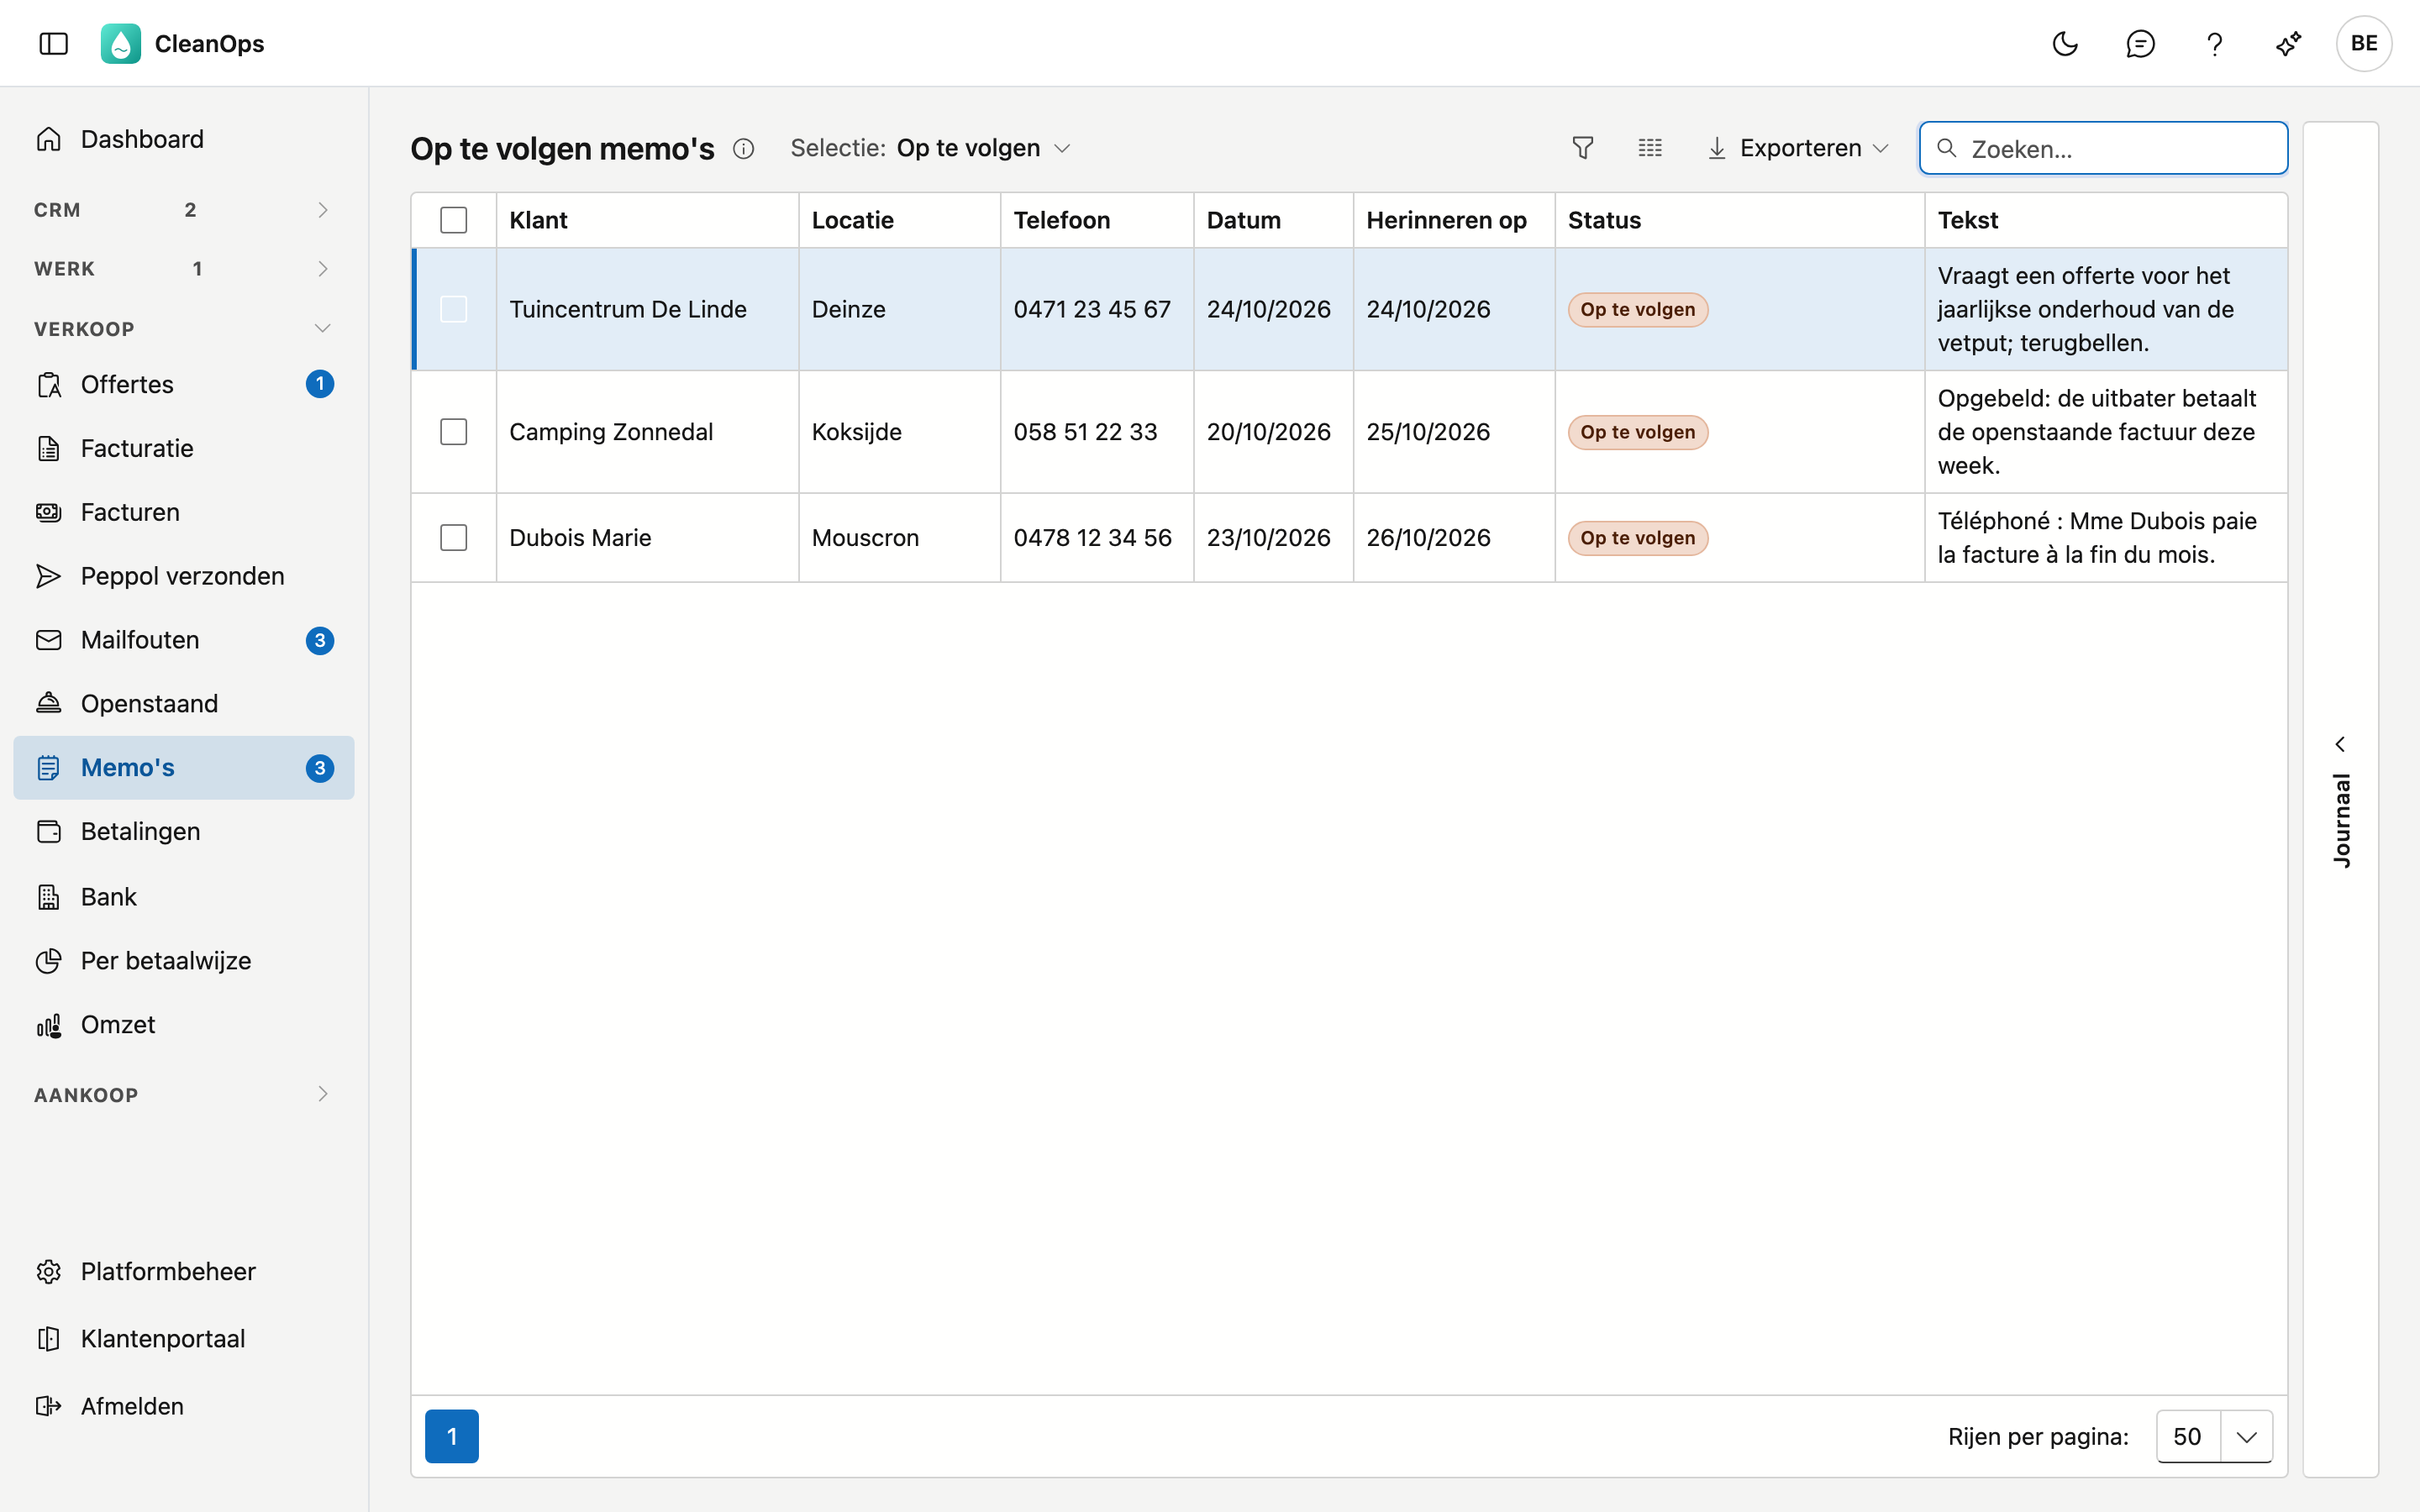Tick the checkbox for Camping Zonnedal

[x=454, y=432]
